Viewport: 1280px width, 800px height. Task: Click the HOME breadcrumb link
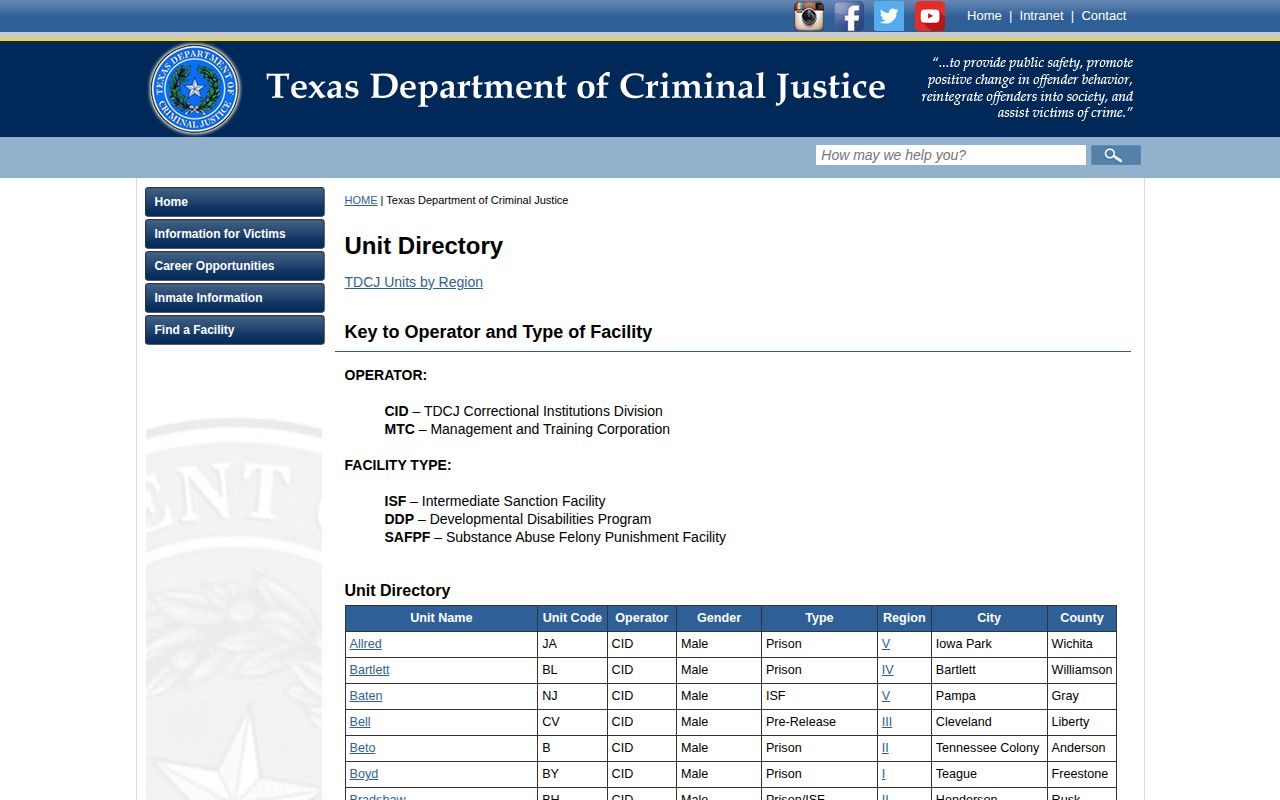tap(361, 200)
